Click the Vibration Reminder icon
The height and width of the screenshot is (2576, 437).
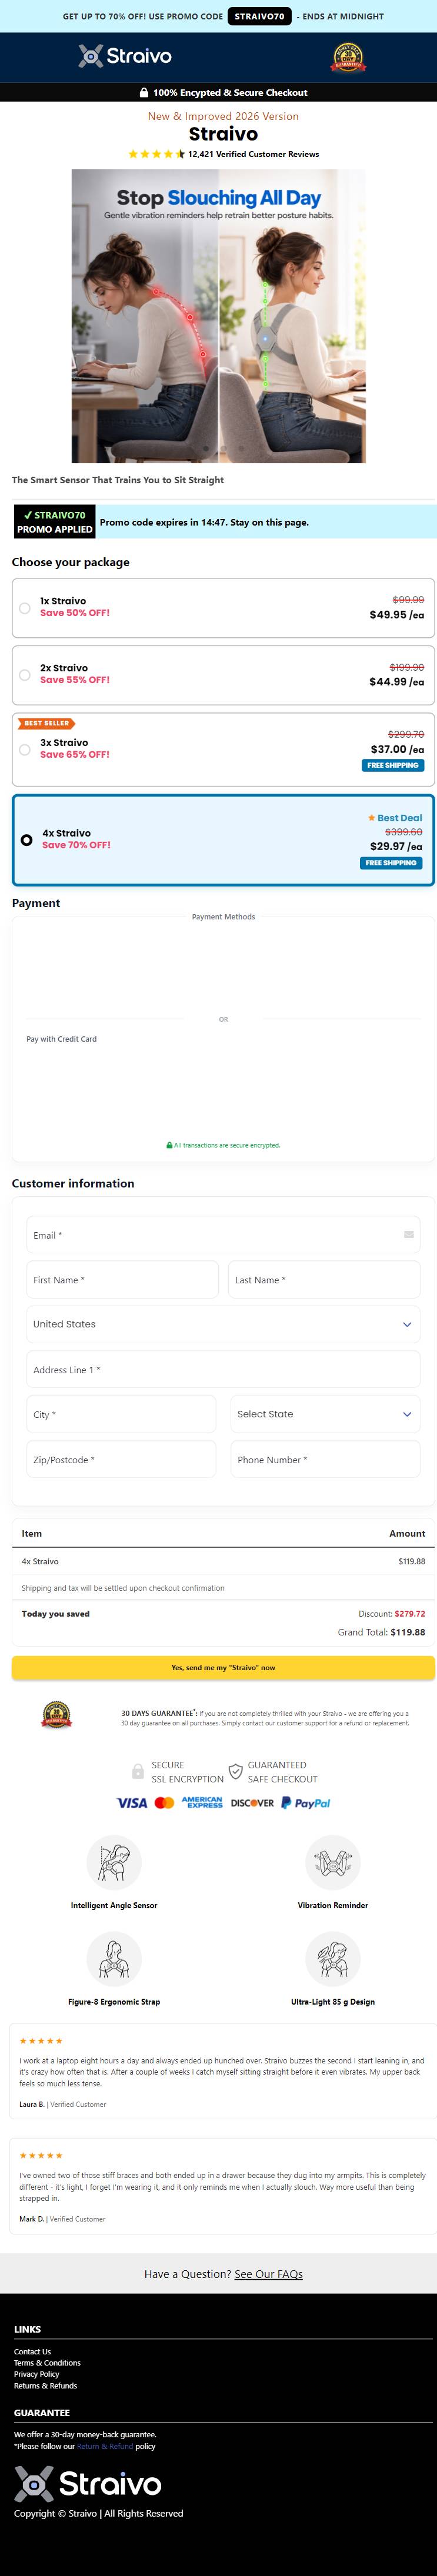pos(333,1862)
